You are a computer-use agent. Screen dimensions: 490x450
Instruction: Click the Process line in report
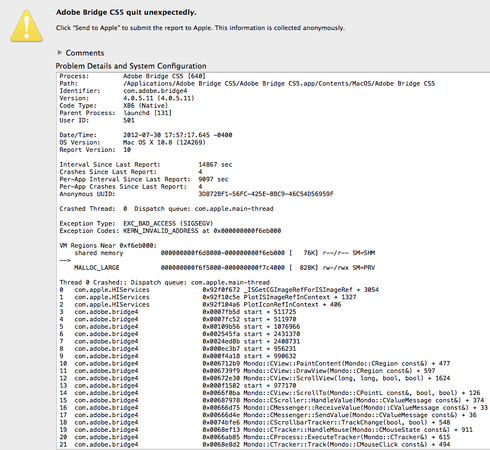pos(132,76)
